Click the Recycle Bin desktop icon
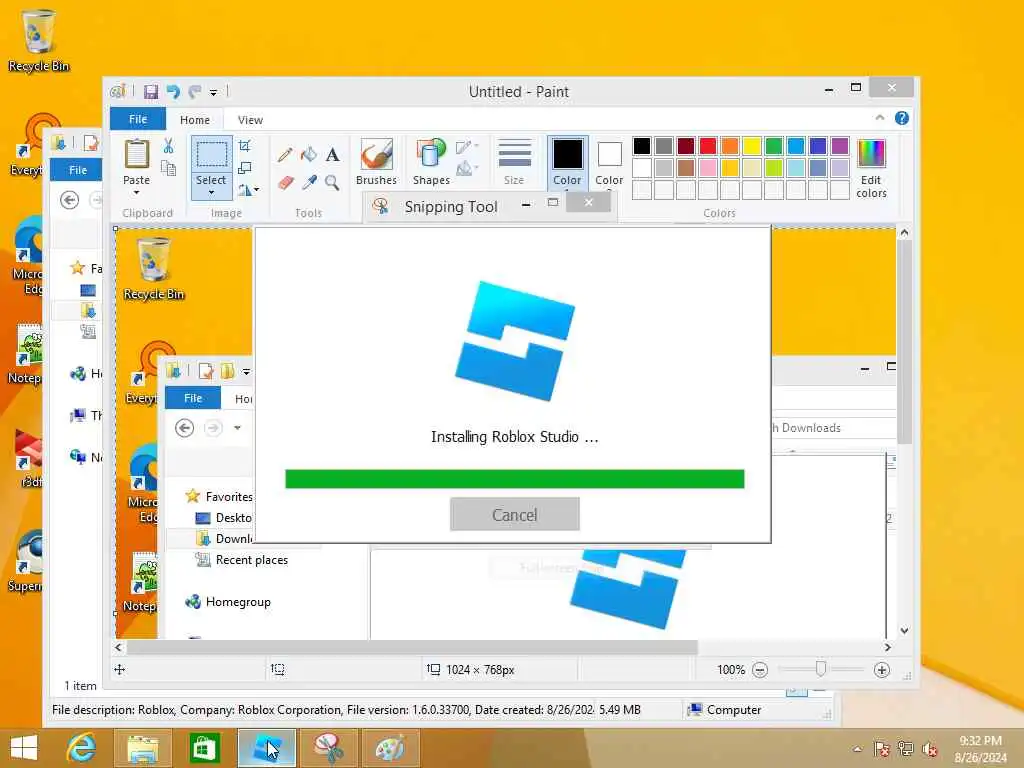The width and height of the screenshot is (1024, 768). click(39, 40)
